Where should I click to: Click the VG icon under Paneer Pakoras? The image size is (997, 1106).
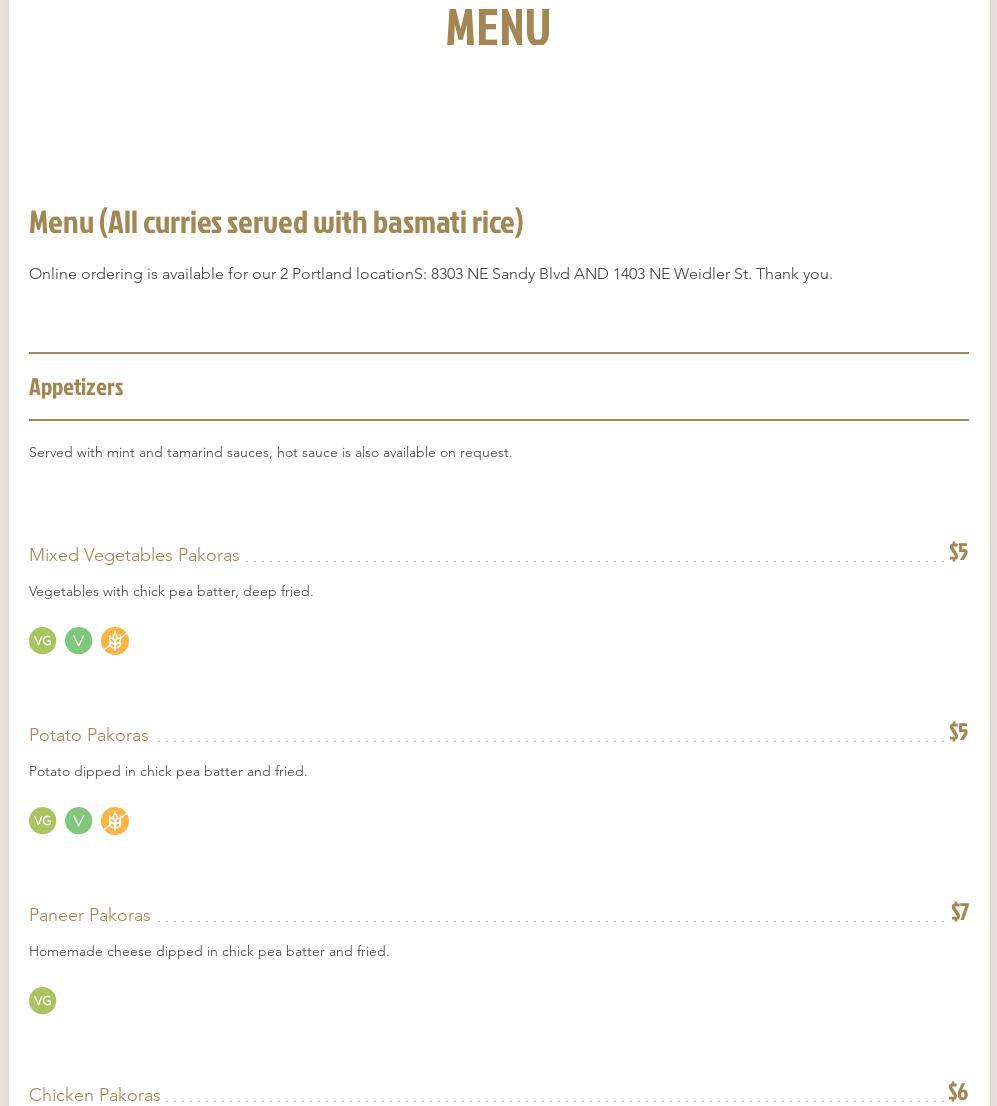[x=43, y=1001]
